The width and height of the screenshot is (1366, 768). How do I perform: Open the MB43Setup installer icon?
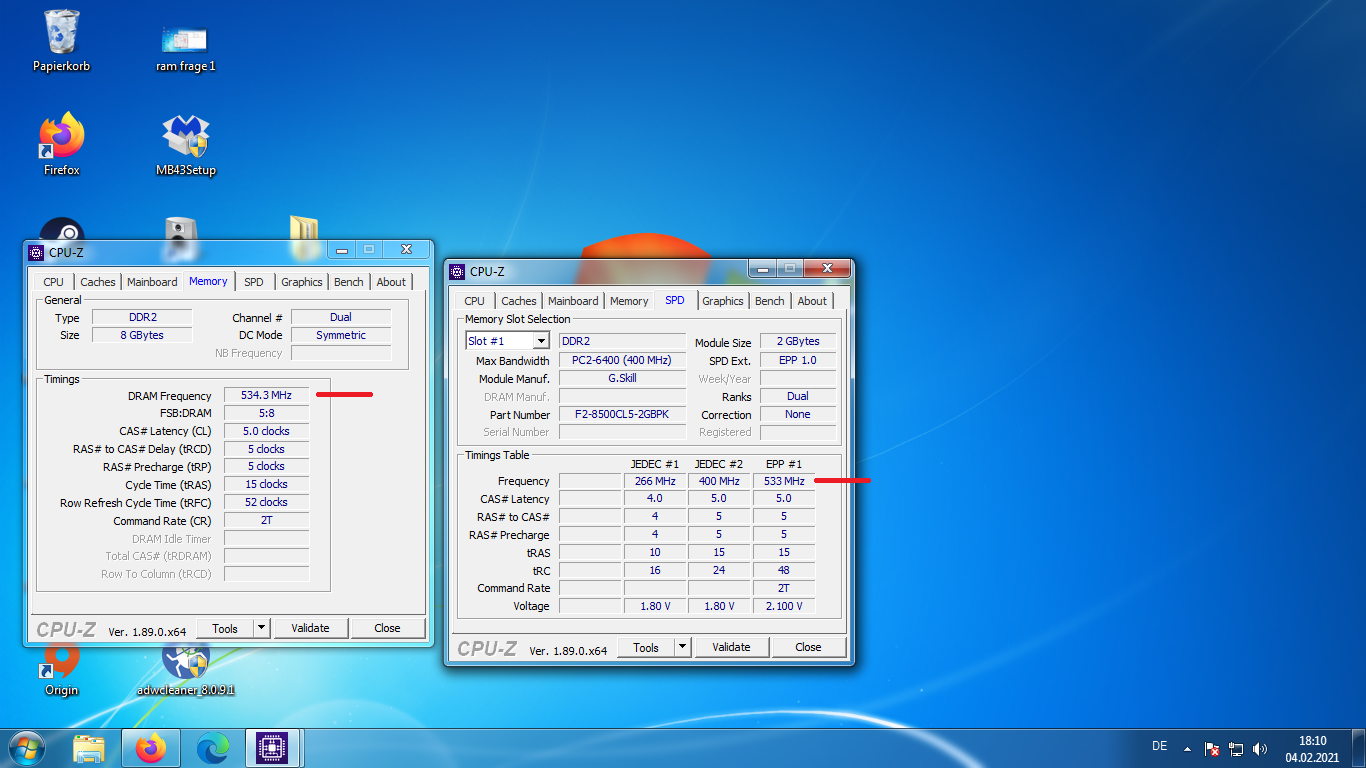pos(186,144)
